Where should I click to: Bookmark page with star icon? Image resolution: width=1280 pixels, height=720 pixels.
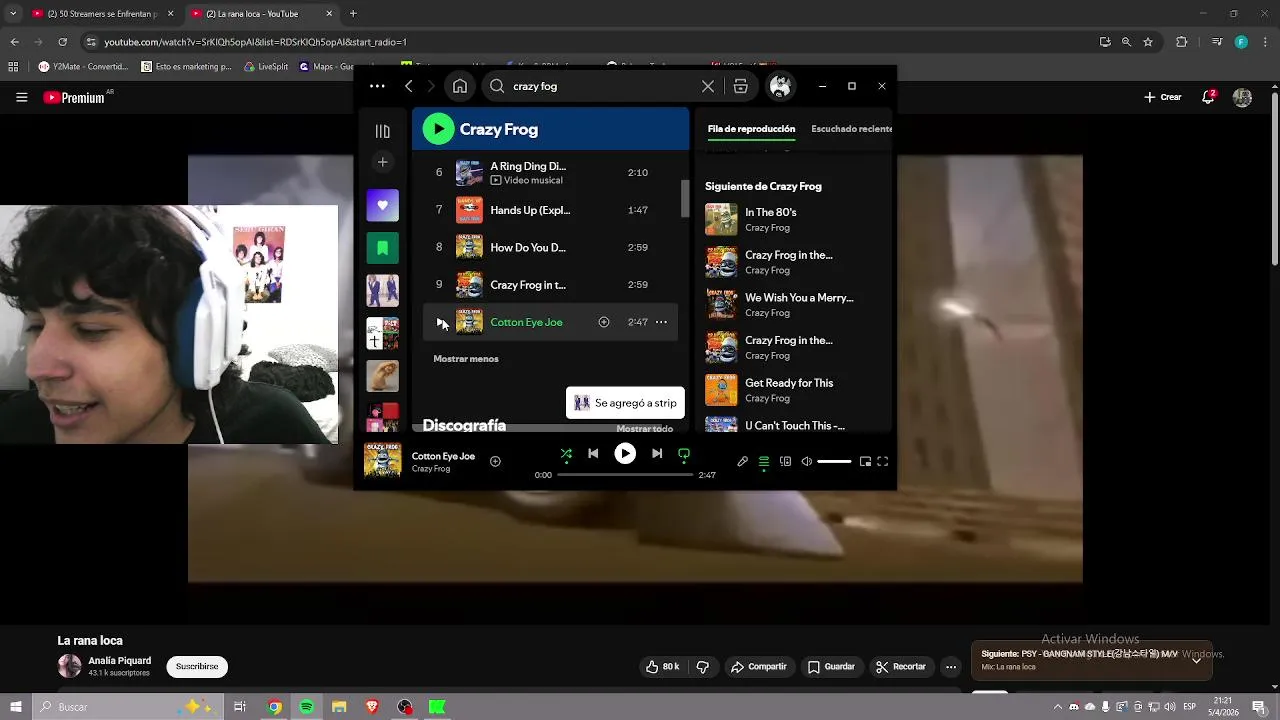point(1148,42)
